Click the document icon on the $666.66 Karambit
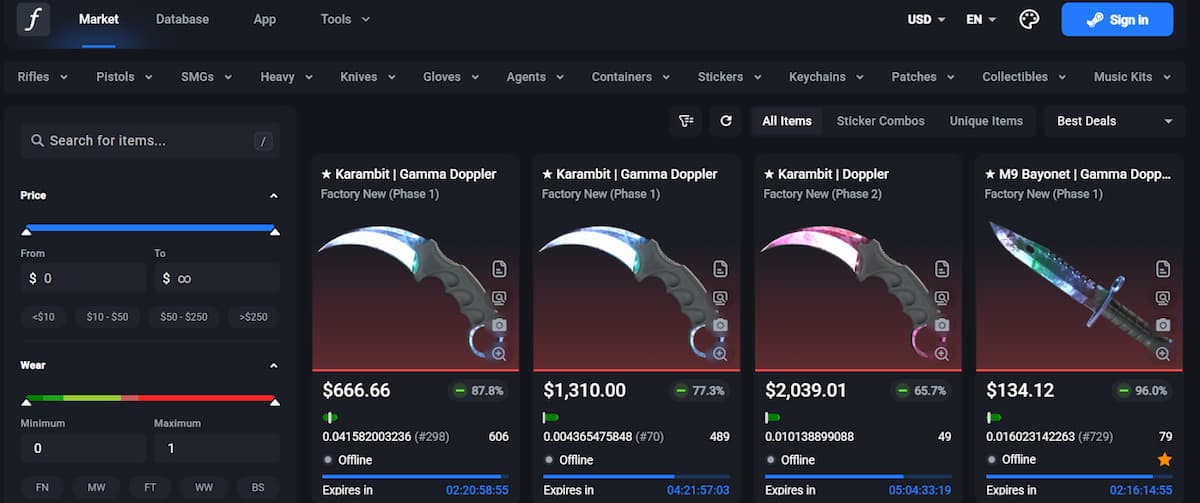This screenshot has height=503, width=1200. [x=499, y=268]
